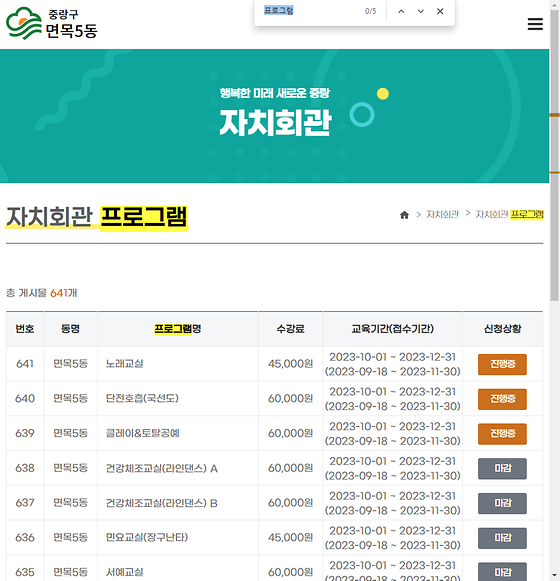Open 건강체조교실(라인댄스) B program
This screenshot has height=581, width=560.
point(162,503)
